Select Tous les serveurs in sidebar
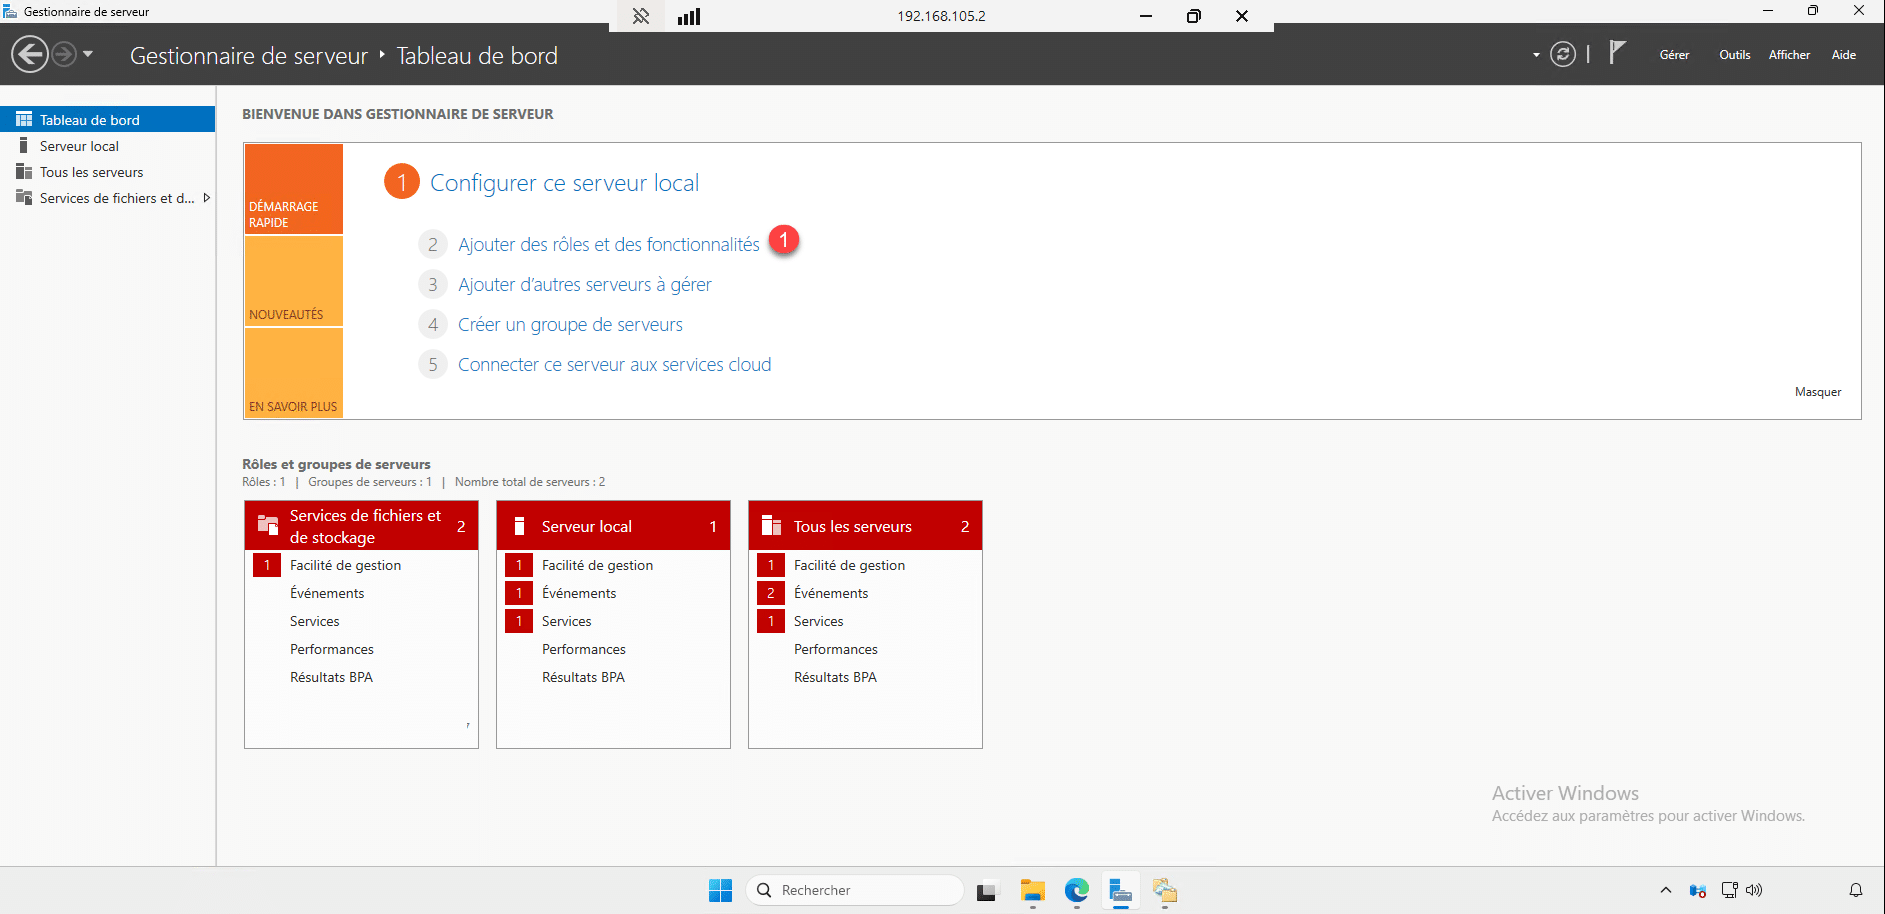Viewport: 1885px width, 914px height. coord(107,172)
